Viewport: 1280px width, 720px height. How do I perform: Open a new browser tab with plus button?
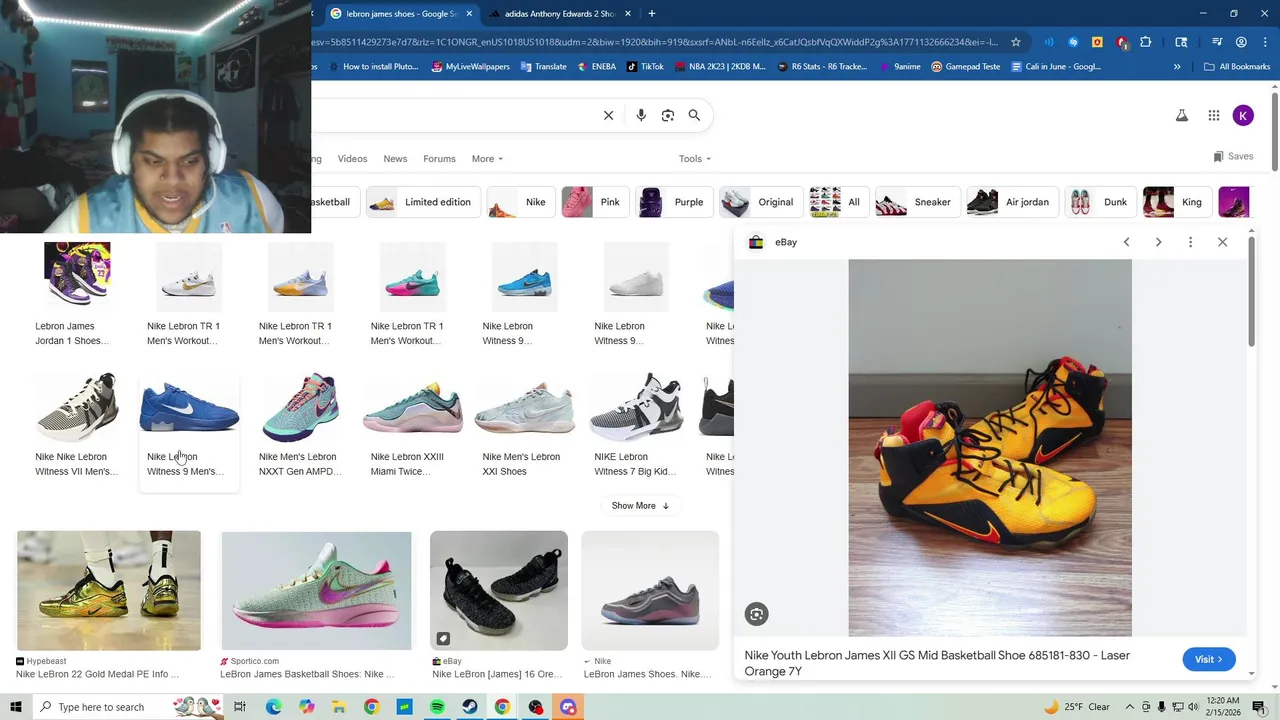pyautogui.click(x=651, y=14)
